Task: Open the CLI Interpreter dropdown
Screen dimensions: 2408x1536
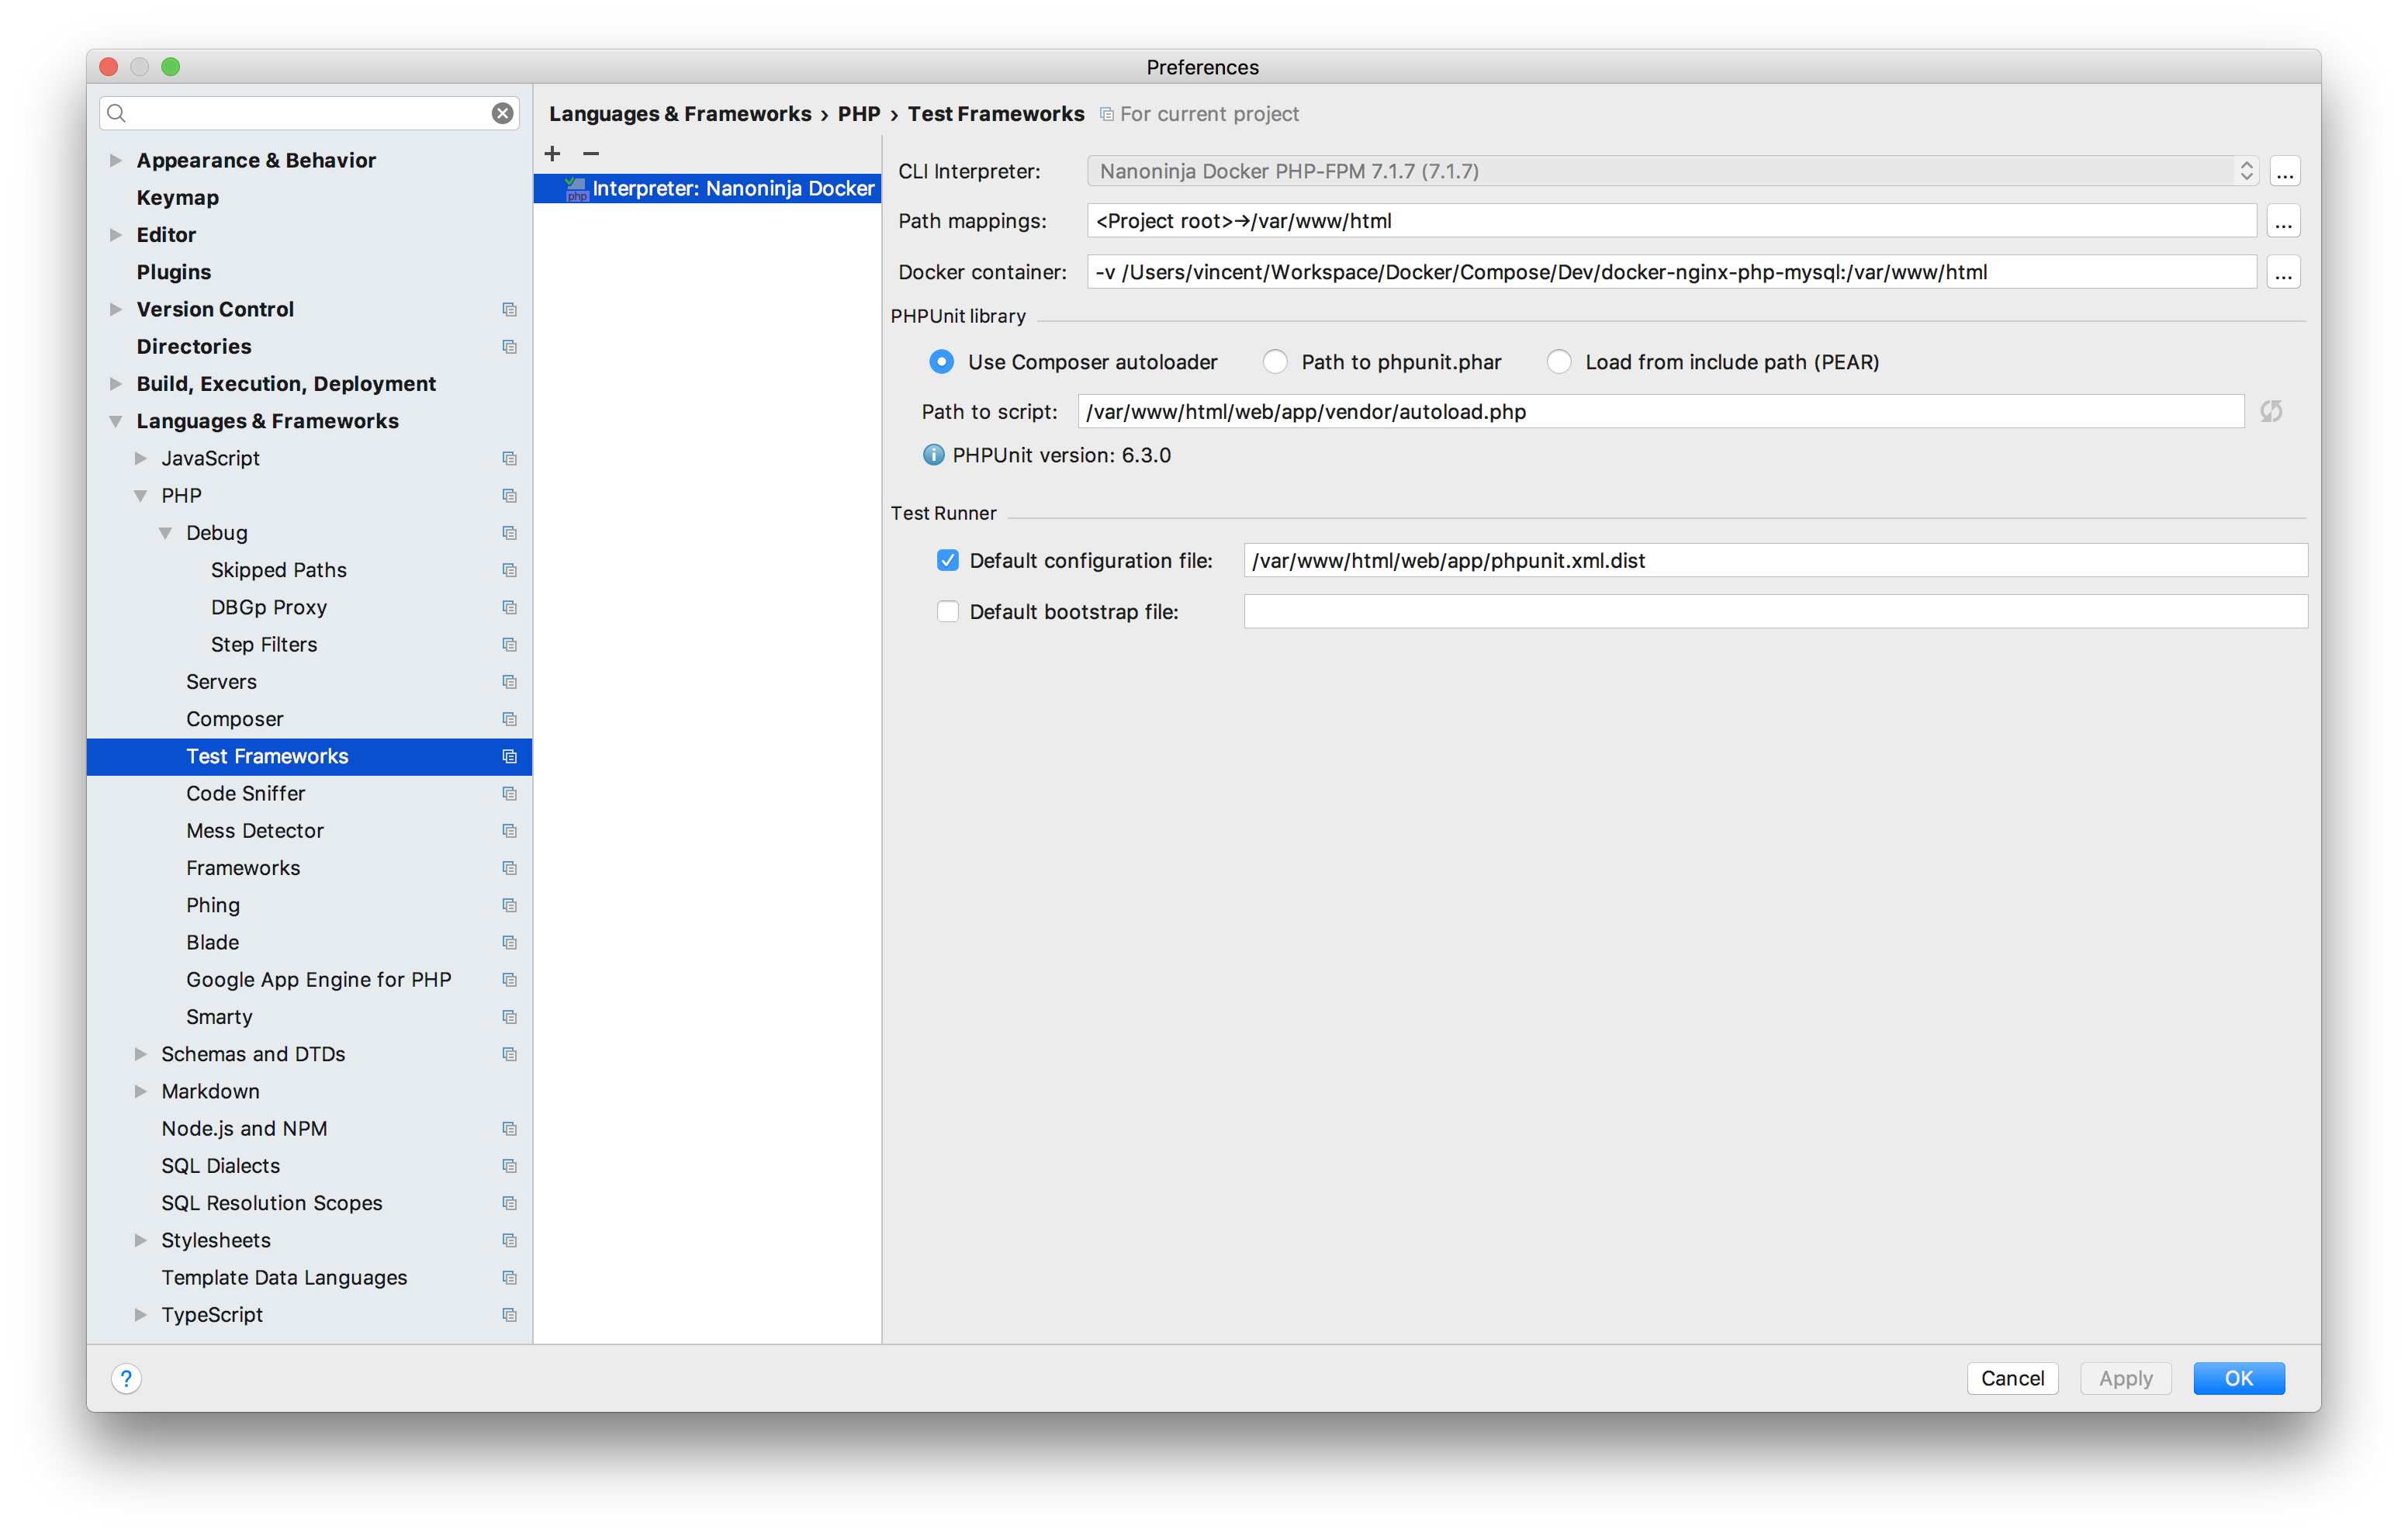Action: (x=1672, y=171)
